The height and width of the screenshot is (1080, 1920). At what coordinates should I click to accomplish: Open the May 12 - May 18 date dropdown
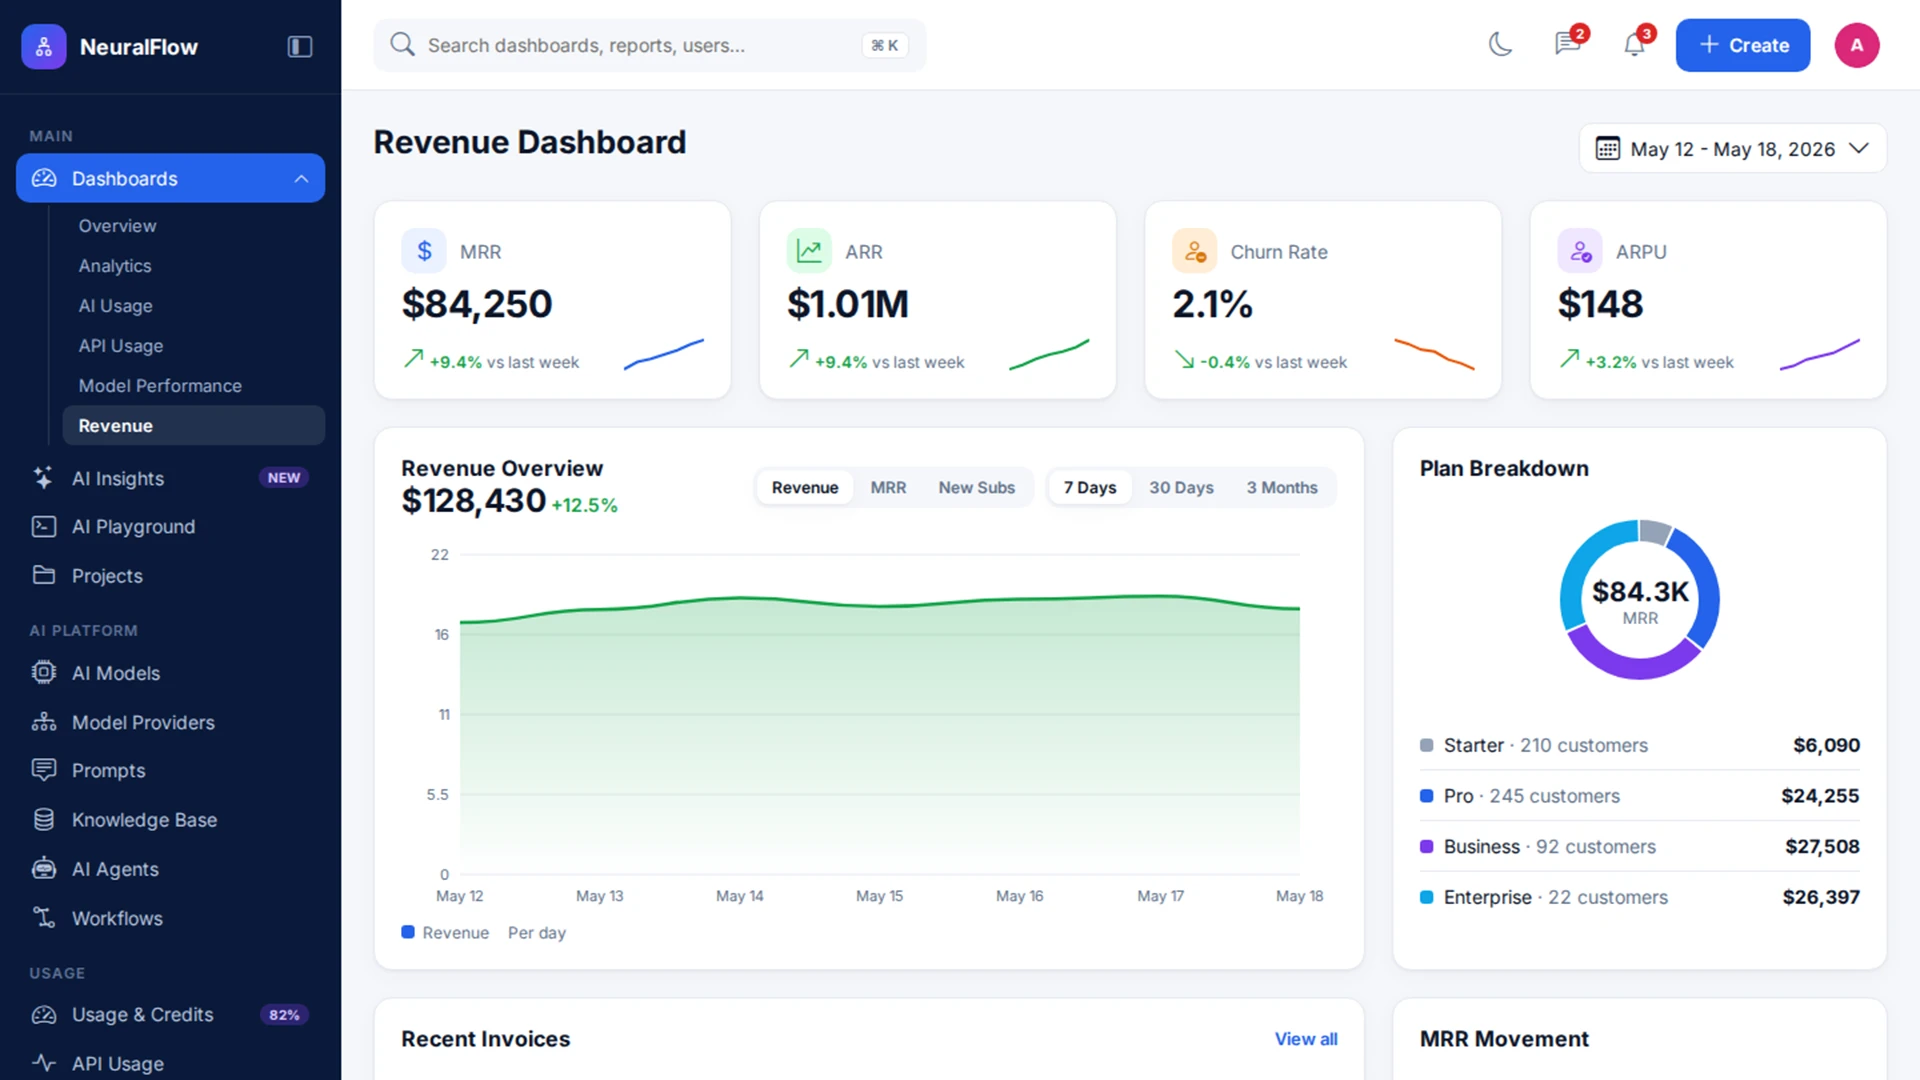1733,148
